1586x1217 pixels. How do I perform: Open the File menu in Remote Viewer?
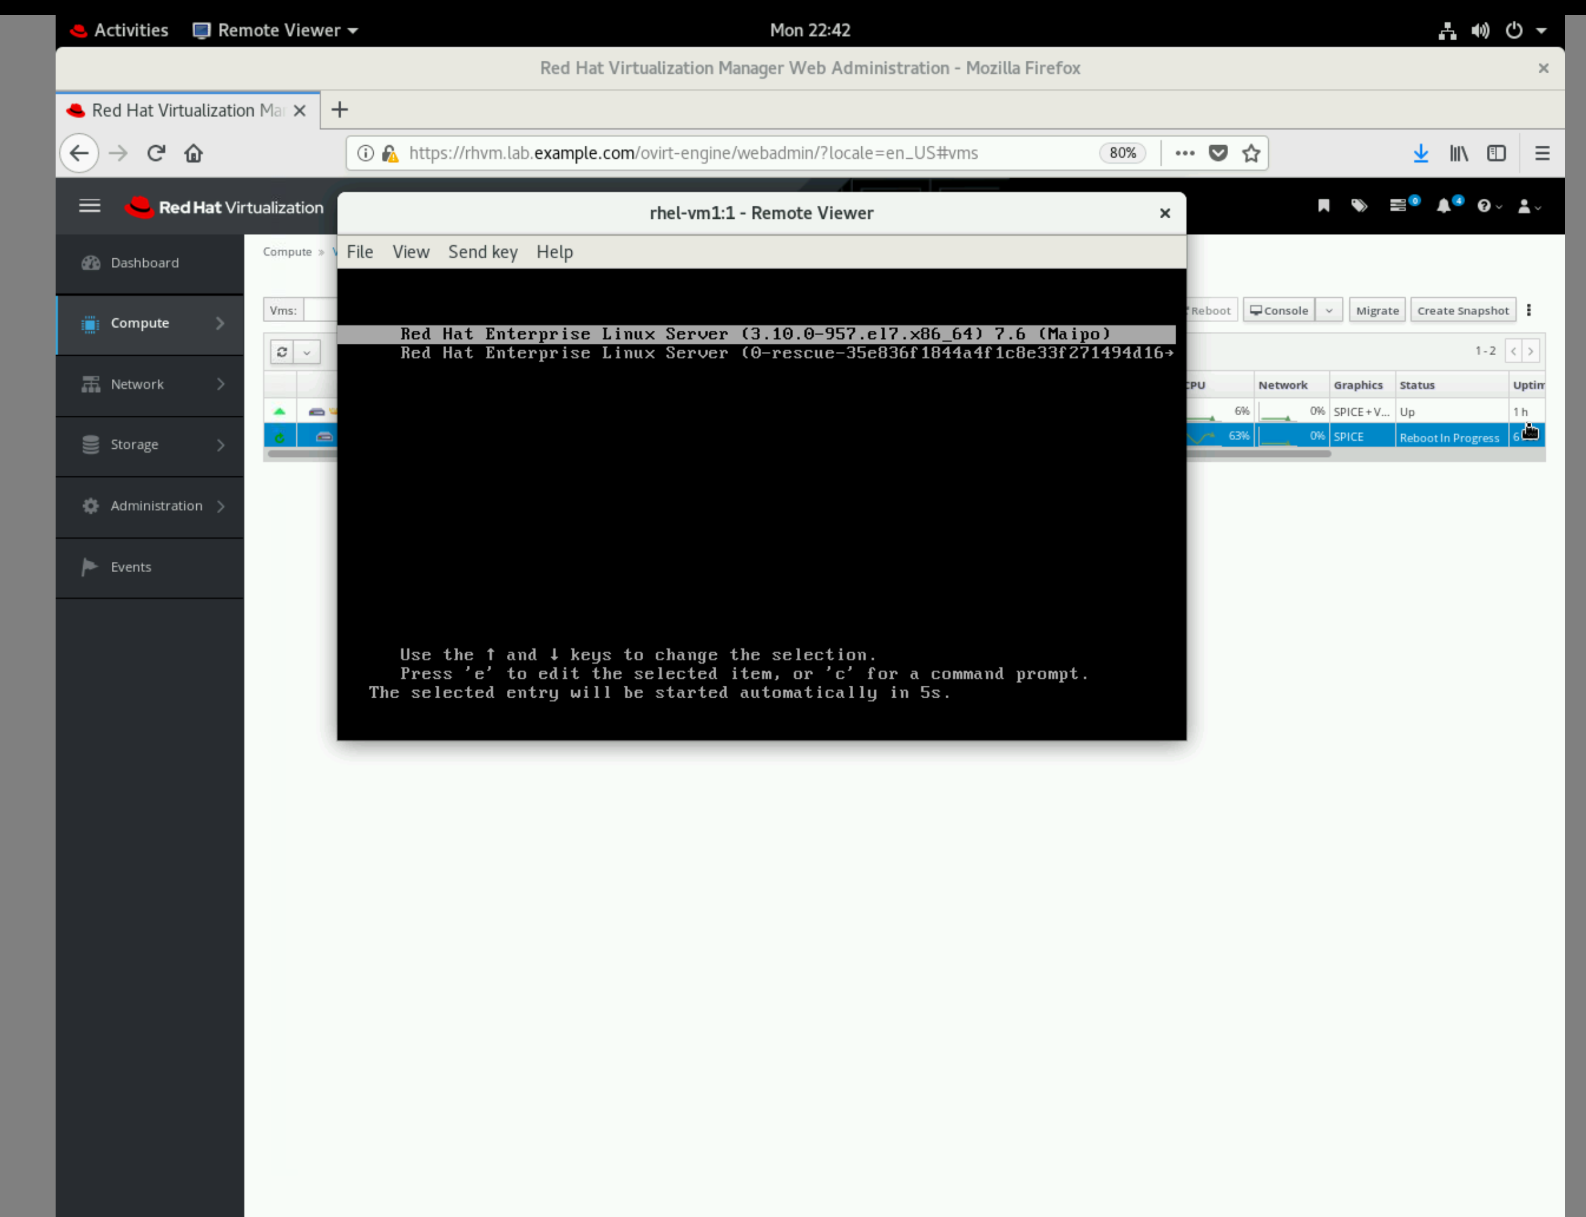click(360, 252)
